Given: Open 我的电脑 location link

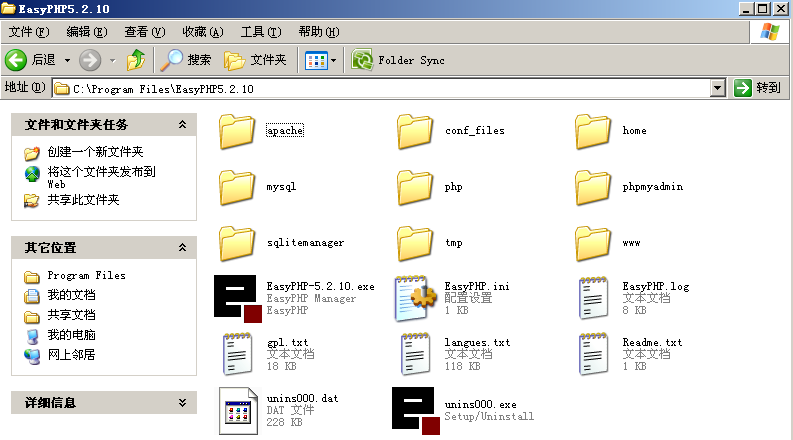Looking at the screenshot, I should [71, 335].
